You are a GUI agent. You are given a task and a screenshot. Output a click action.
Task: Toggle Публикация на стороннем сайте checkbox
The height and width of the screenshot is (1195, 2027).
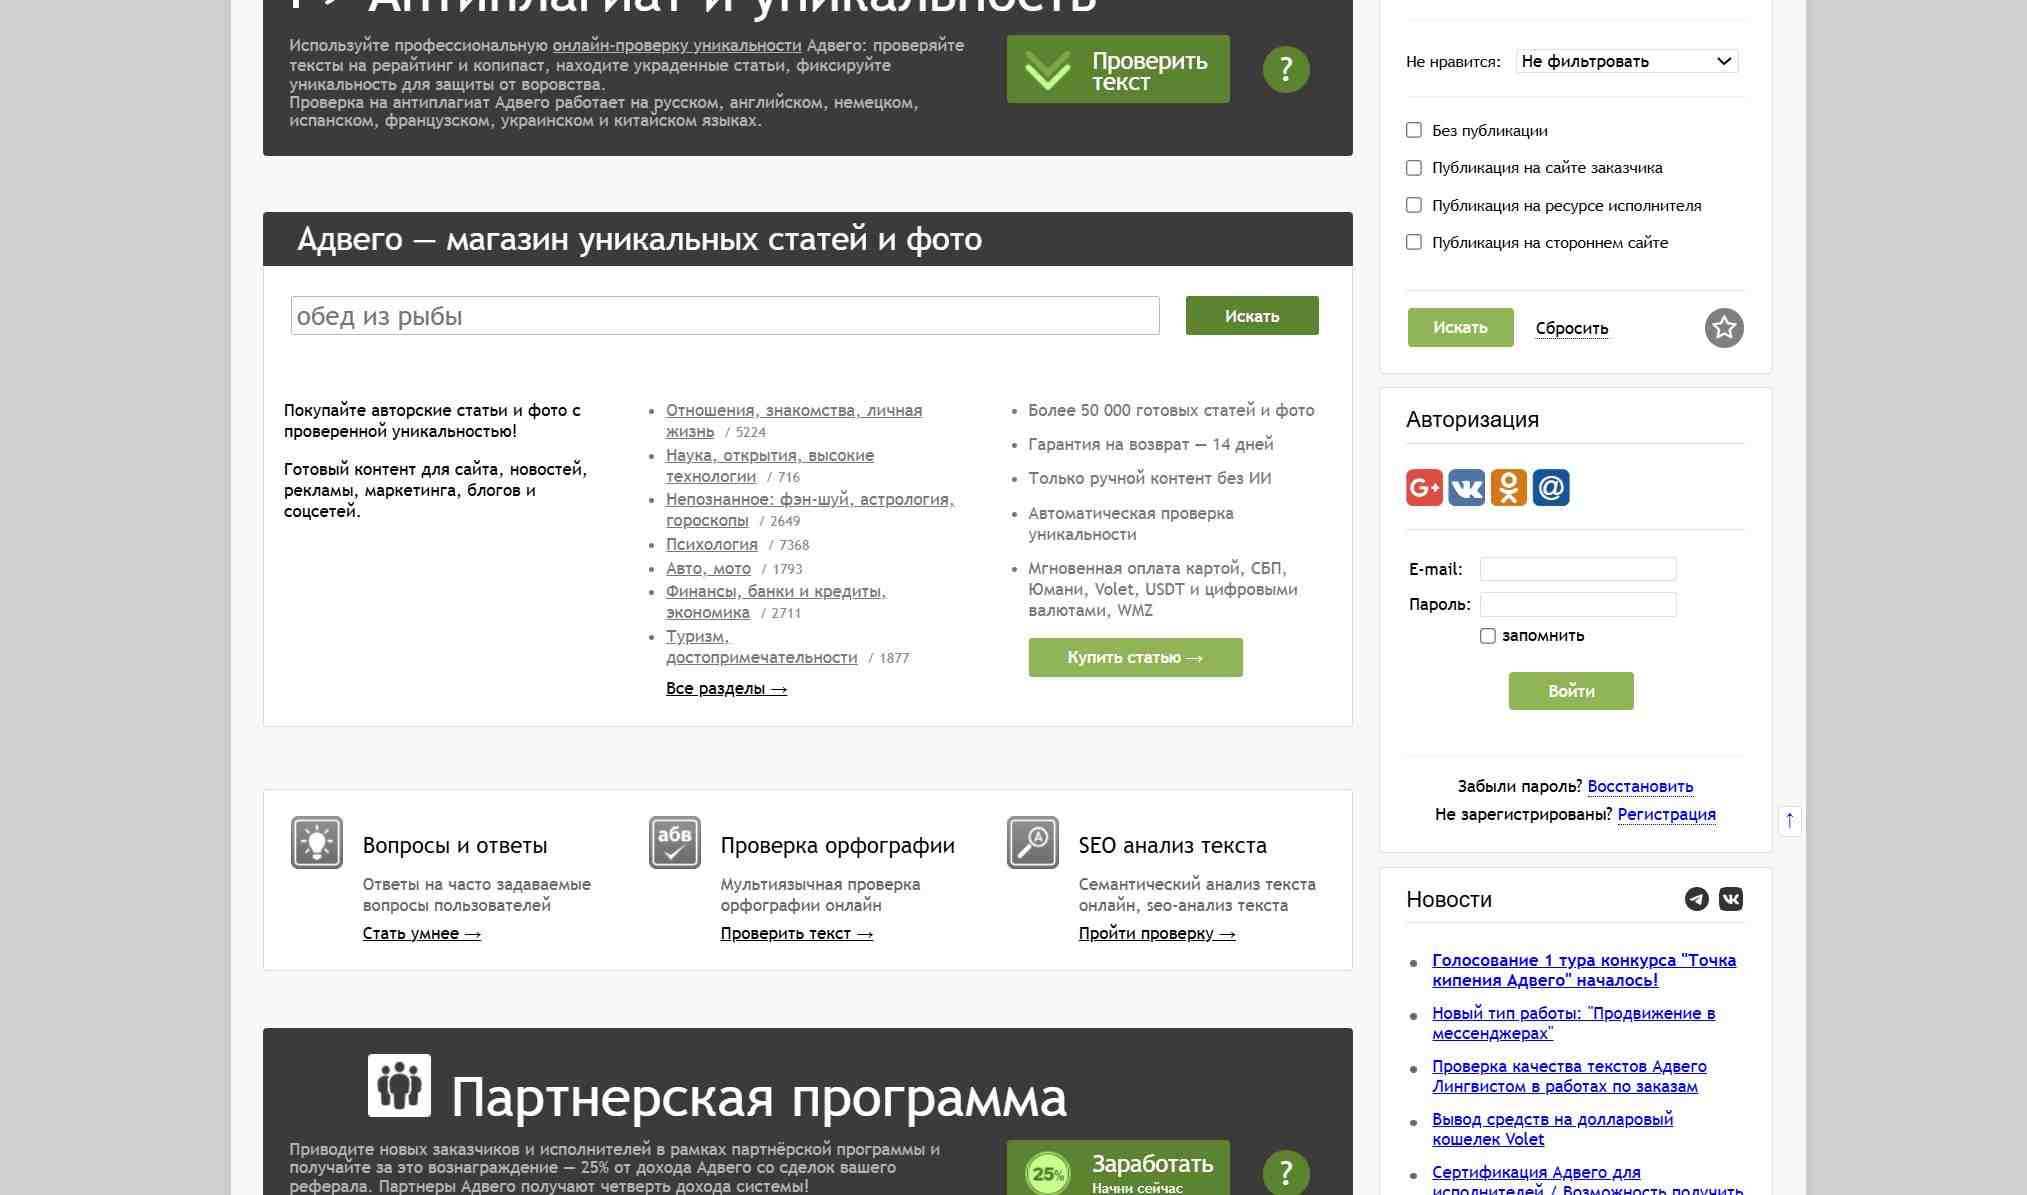coord(1413,242)
